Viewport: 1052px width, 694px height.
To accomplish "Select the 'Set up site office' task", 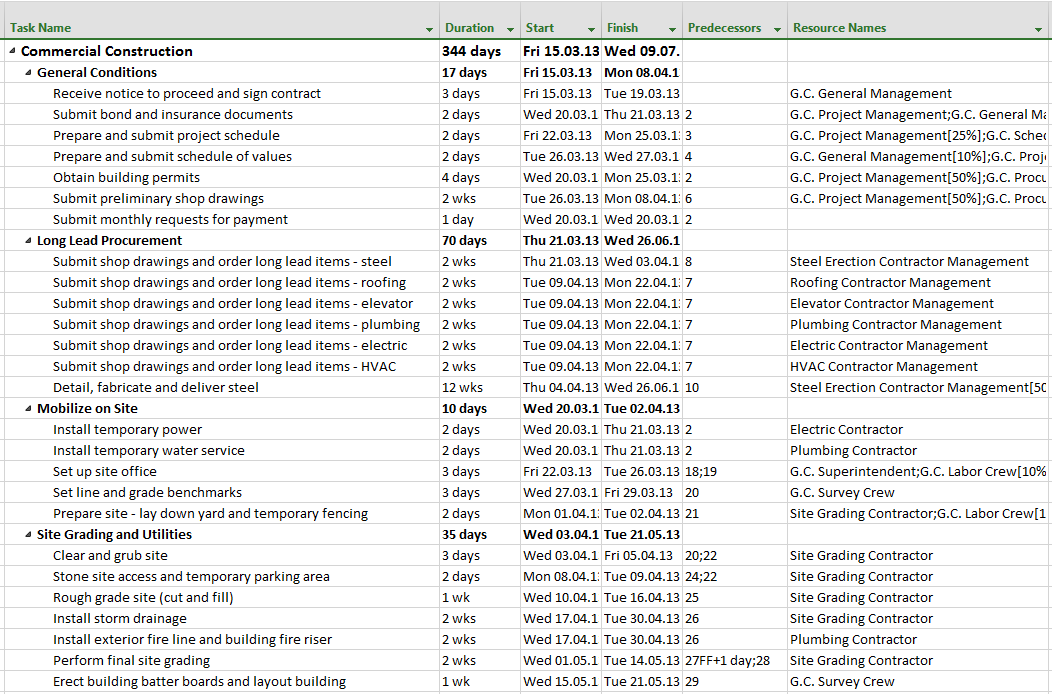I will coord(105,471).
